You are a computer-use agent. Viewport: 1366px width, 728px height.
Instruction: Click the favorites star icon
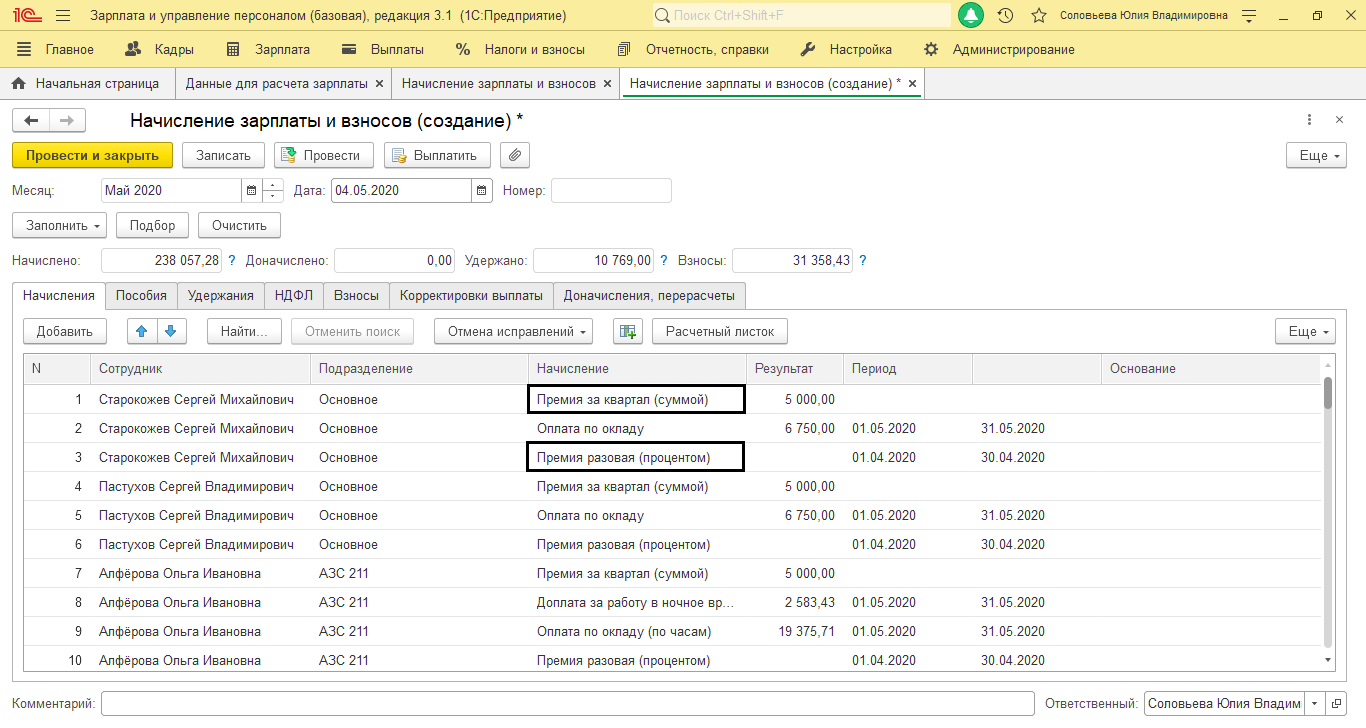point(1039,16)
